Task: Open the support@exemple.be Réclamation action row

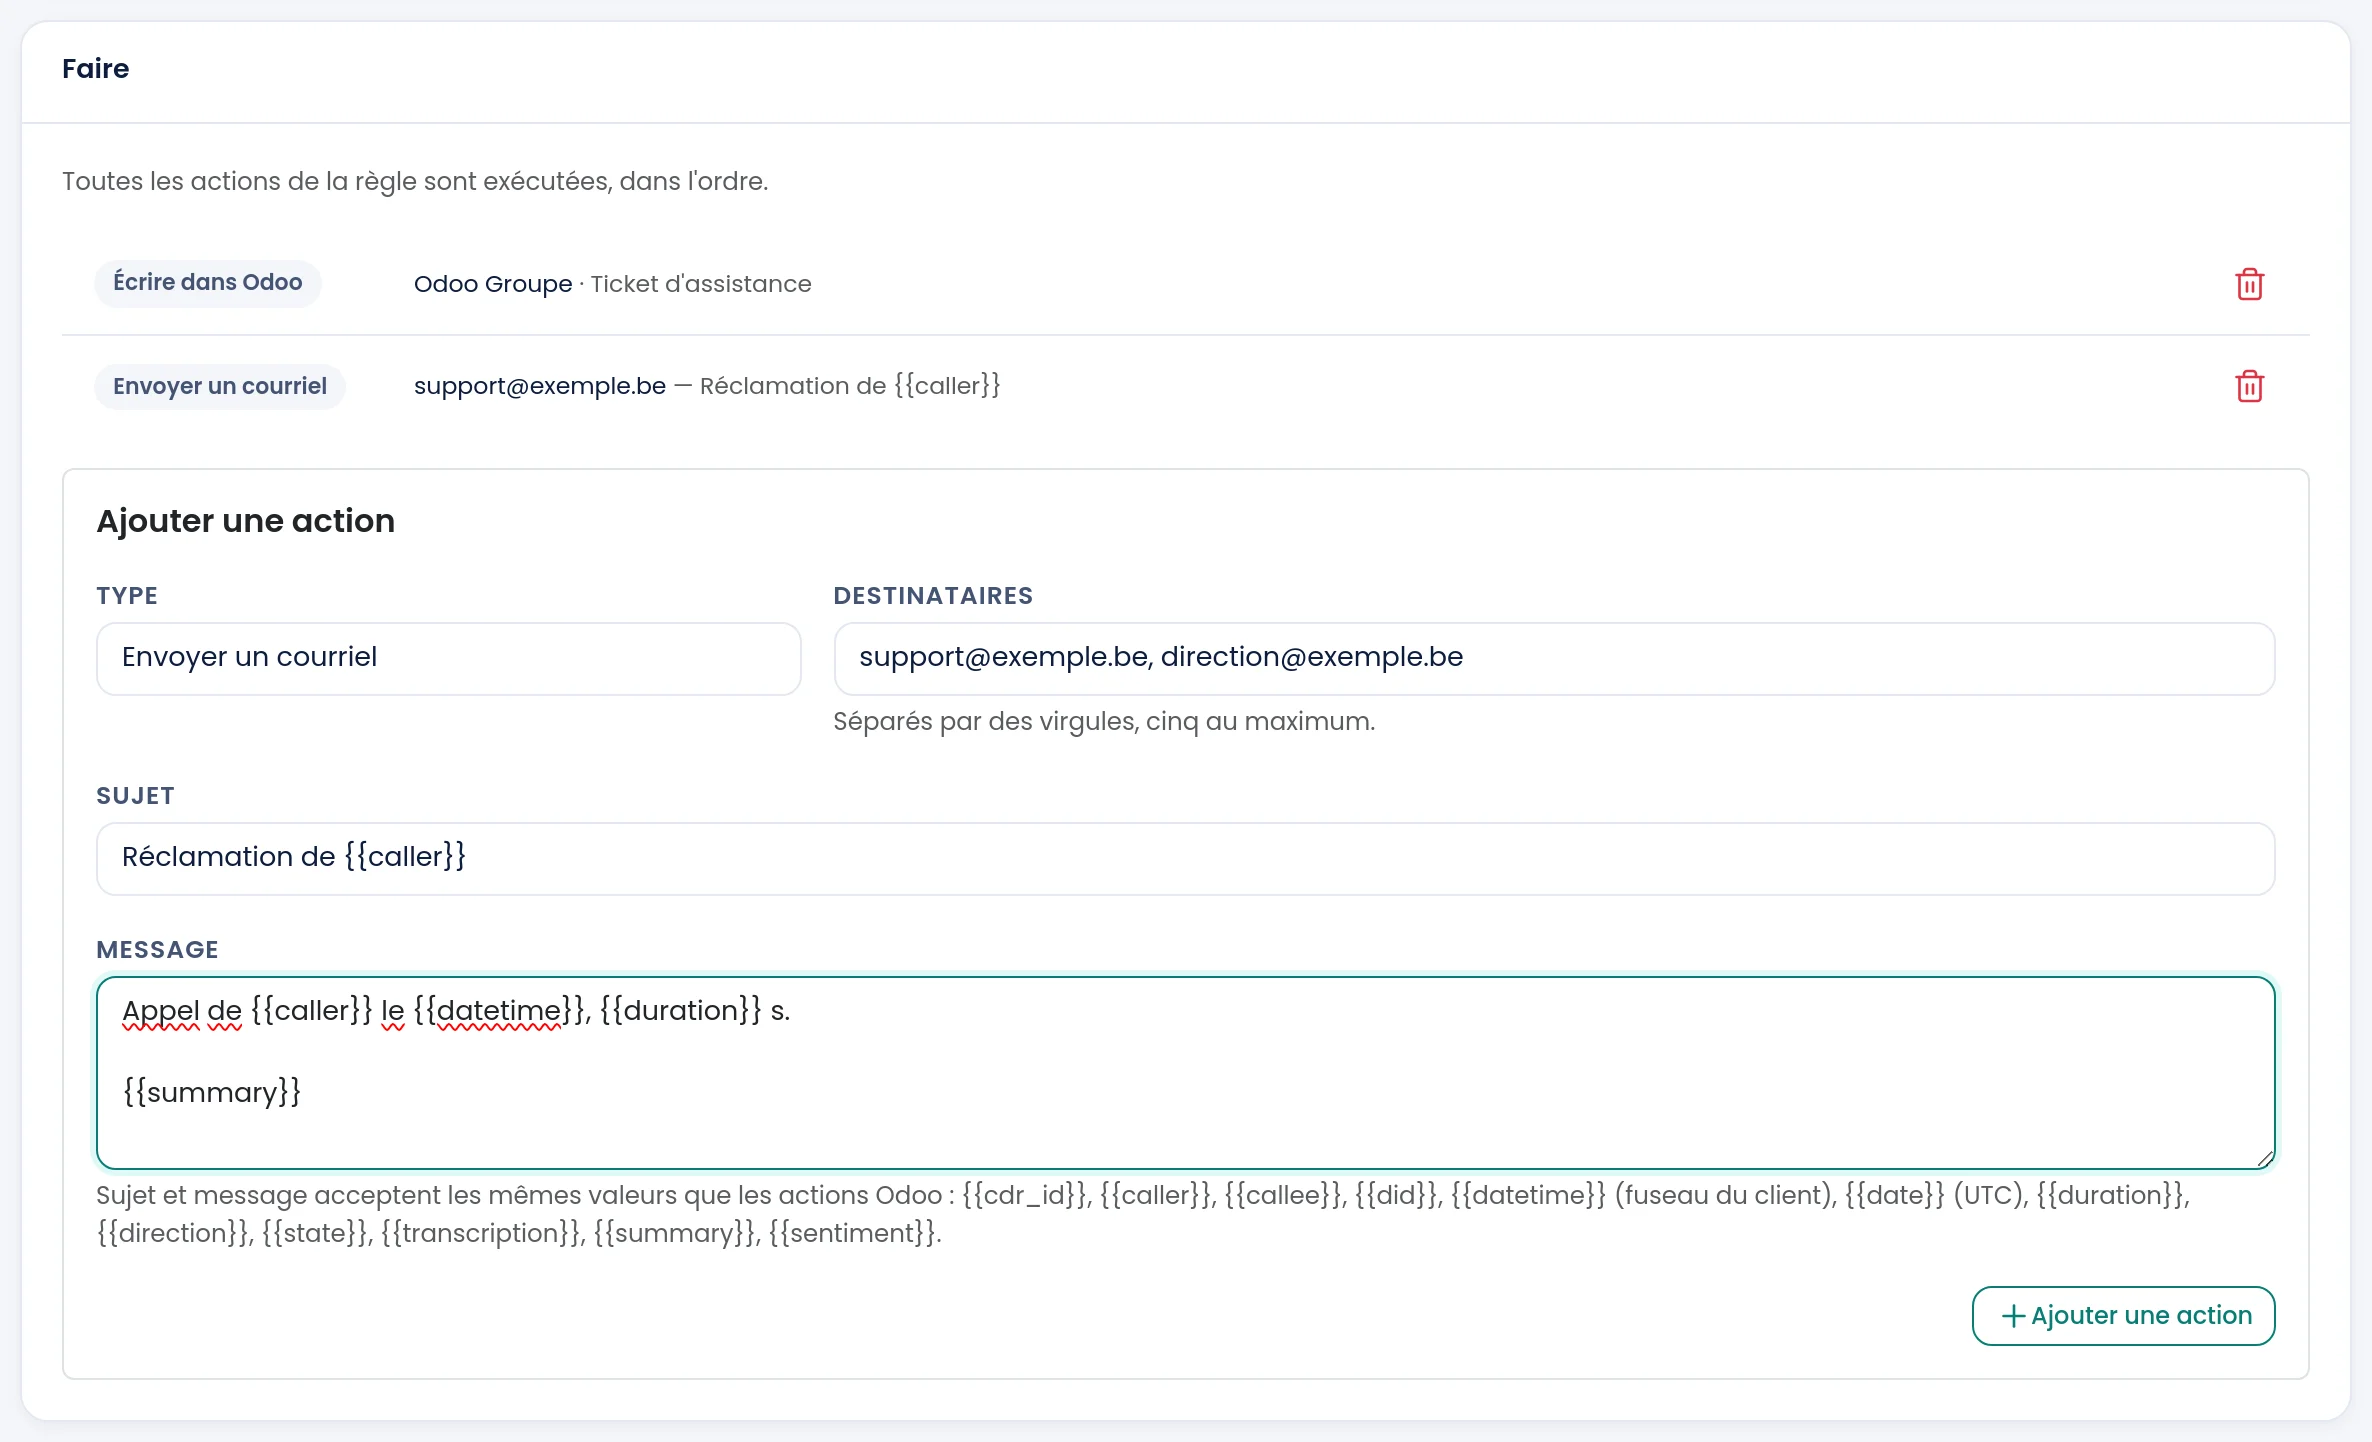Action: point(1185,386)
